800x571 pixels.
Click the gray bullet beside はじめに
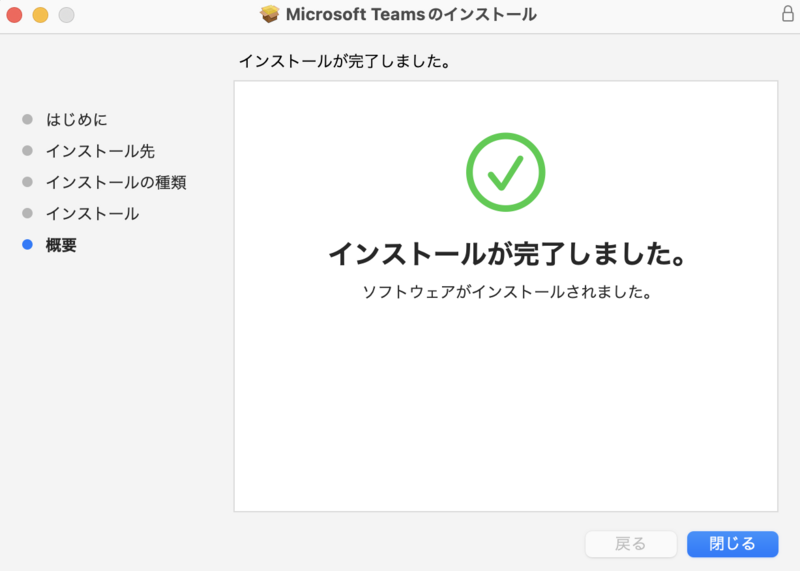click(x=27, y=120)
